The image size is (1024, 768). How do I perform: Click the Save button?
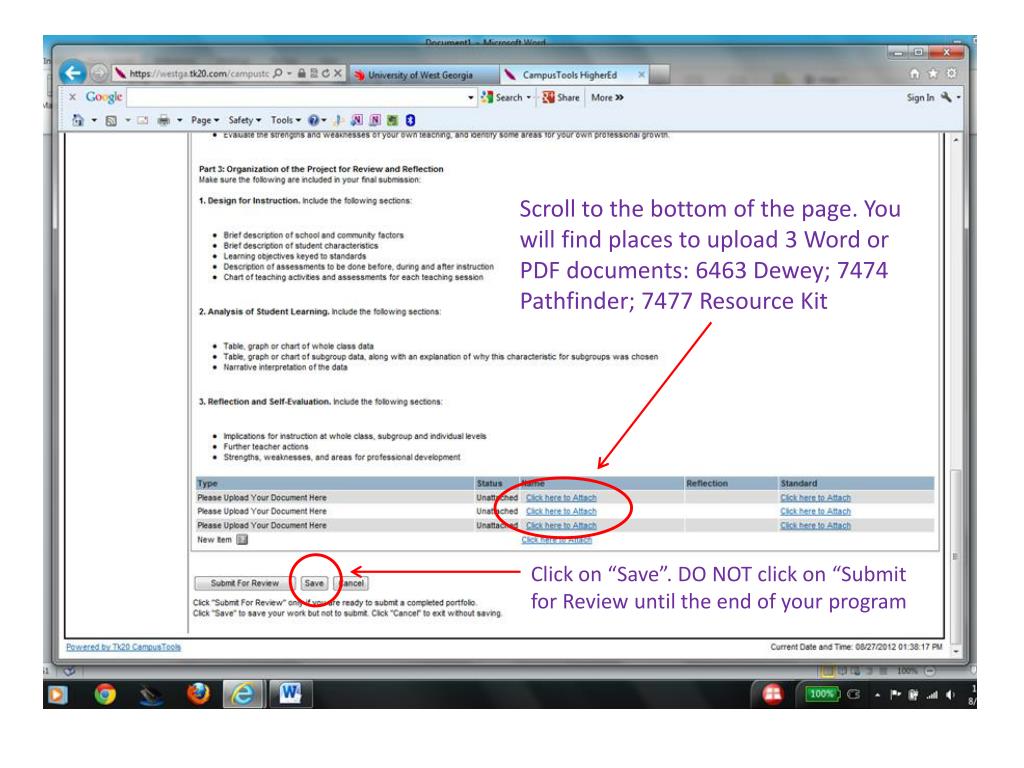pos(314,583)
